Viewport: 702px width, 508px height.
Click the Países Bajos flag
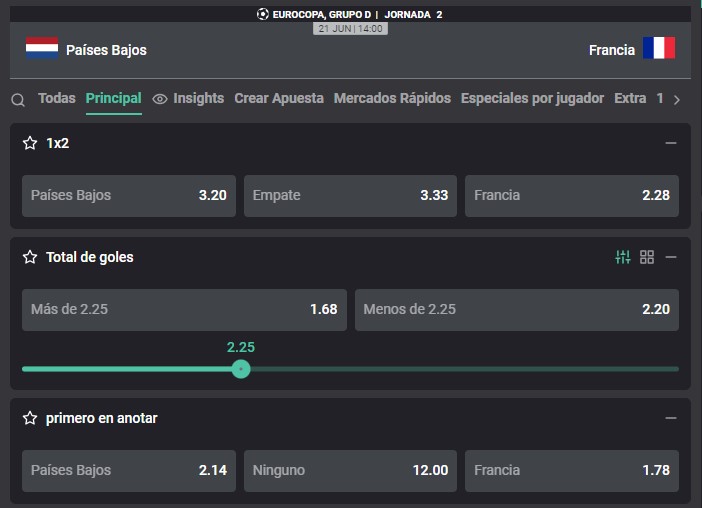tap(42, 48)
